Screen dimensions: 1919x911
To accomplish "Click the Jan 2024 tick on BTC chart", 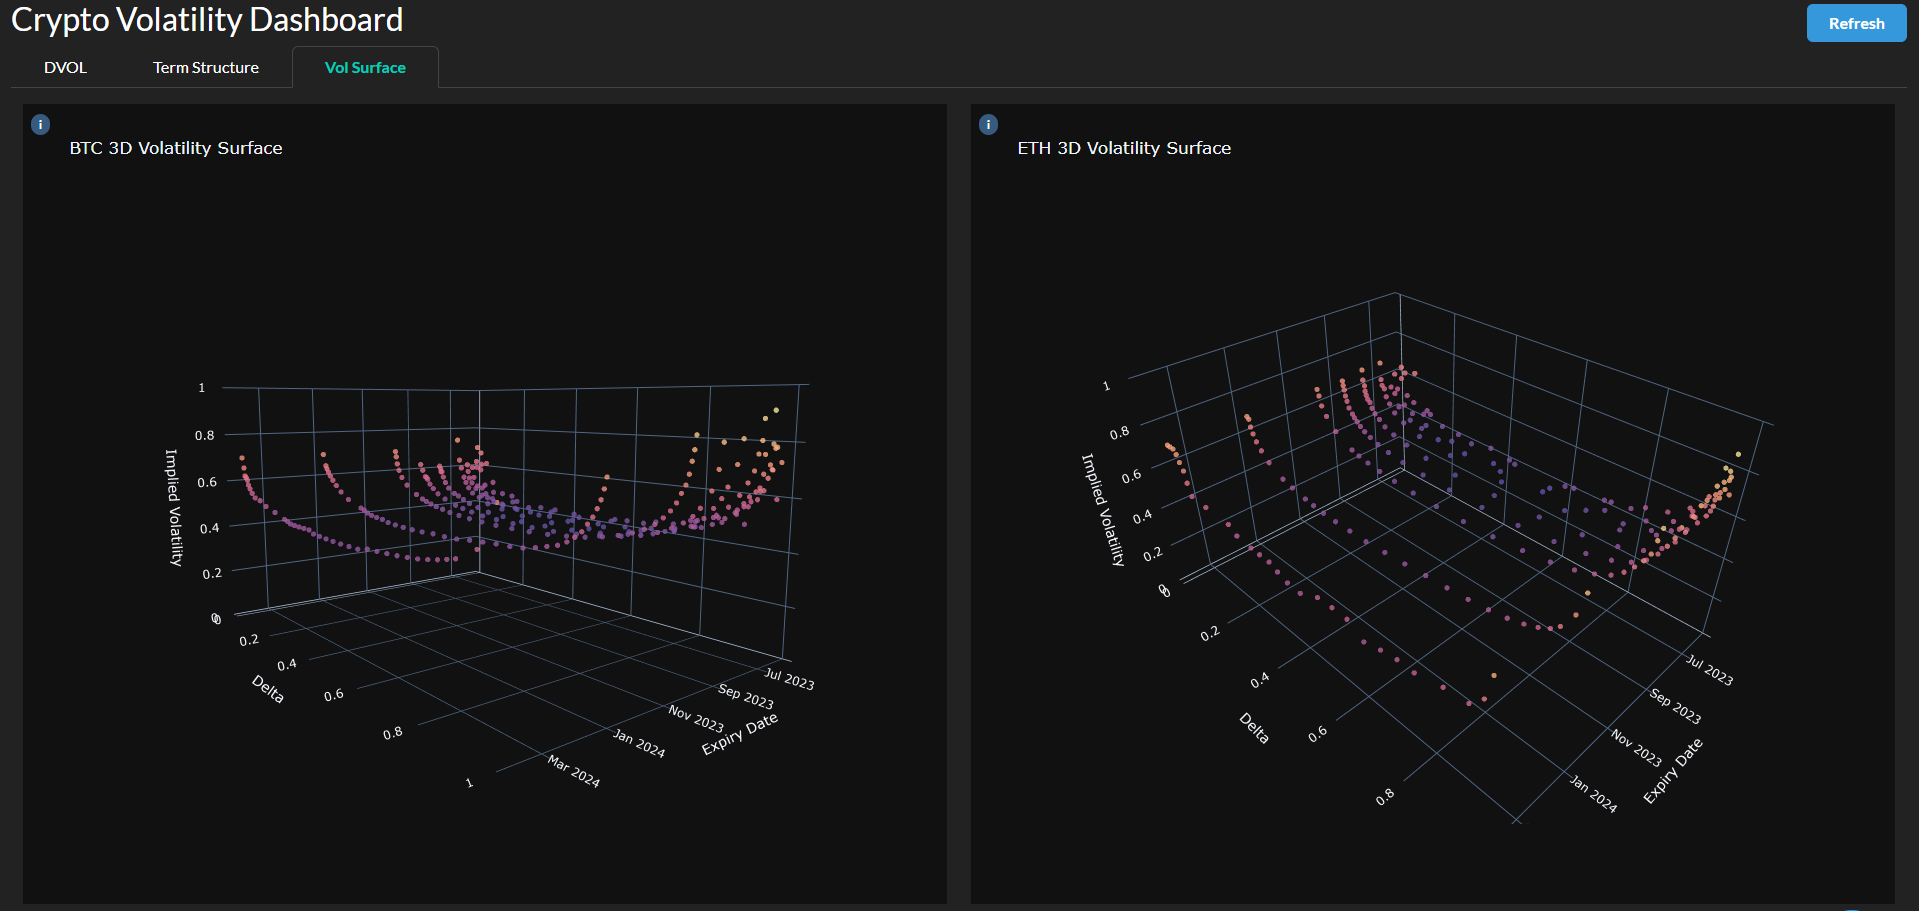I will [639, 743].
